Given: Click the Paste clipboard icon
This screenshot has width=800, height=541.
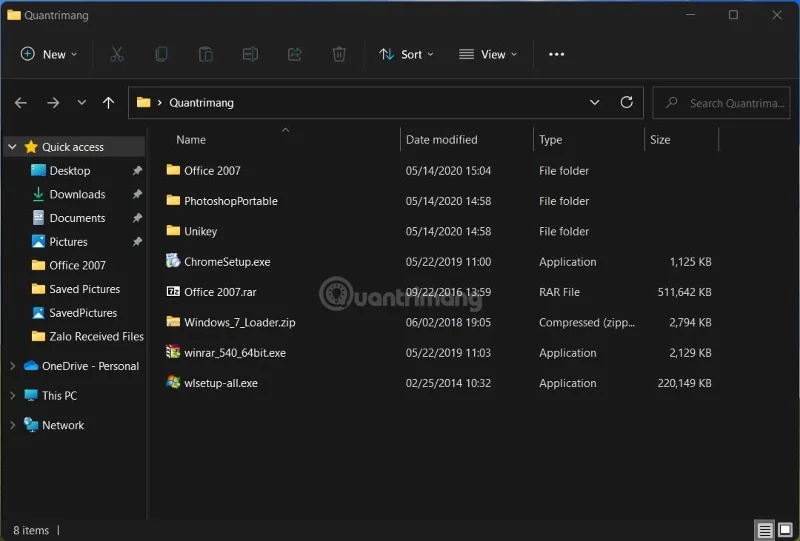Looking at the screenshot, I should point(206,54).
